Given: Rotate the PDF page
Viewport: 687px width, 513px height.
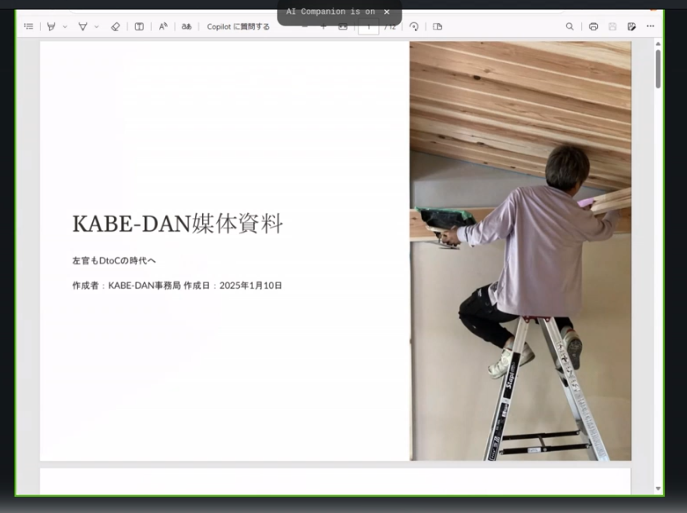Looking at the screenshot, I should (x=414, y=27).
